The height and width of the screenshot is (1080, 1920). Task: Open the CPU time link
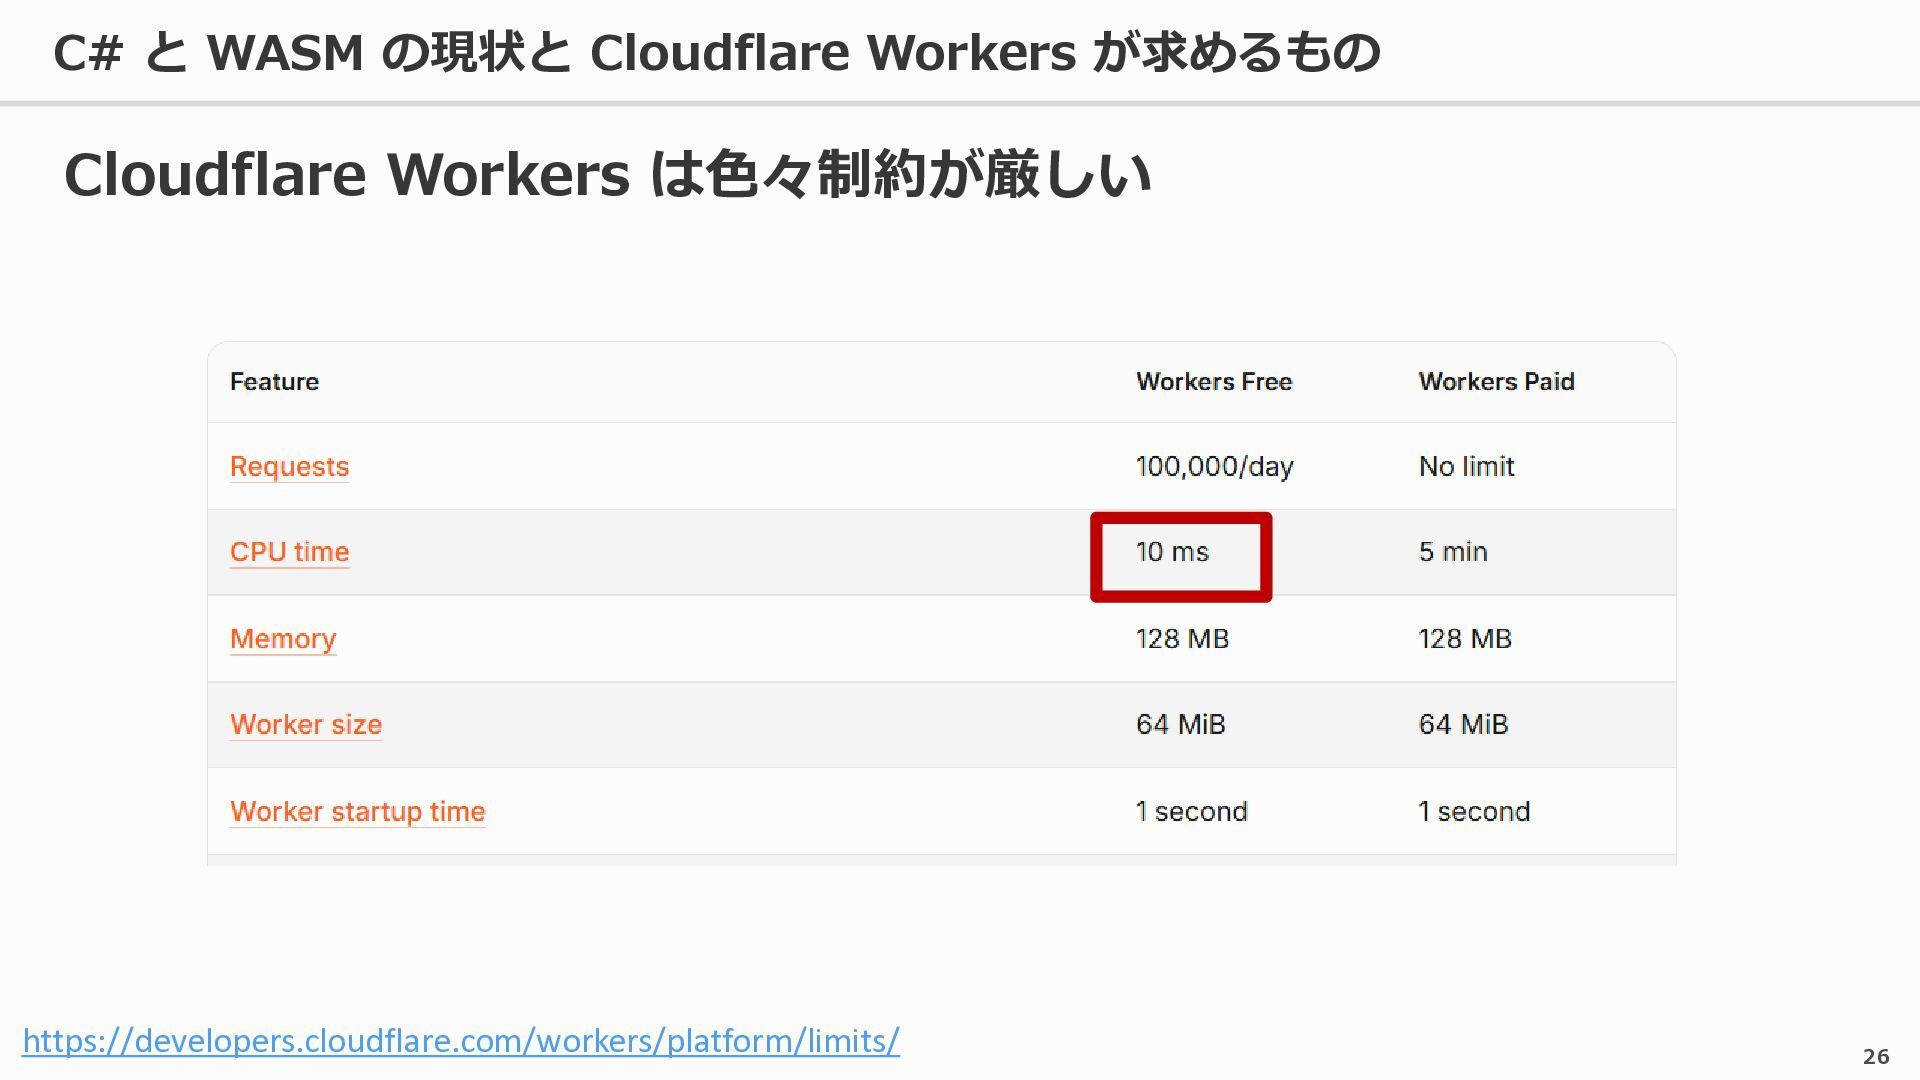click(289, 552)
